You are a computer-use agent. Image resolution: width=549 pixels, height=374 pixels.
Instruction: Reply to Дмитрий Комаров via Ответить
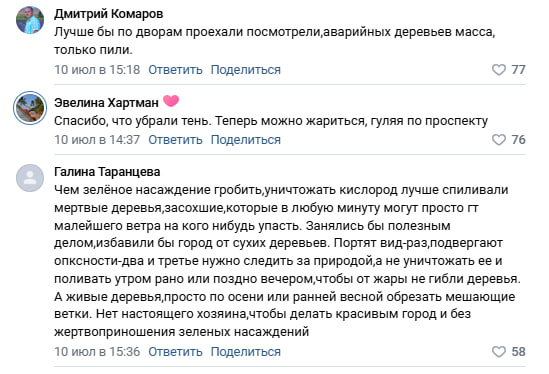coord(175,70)
